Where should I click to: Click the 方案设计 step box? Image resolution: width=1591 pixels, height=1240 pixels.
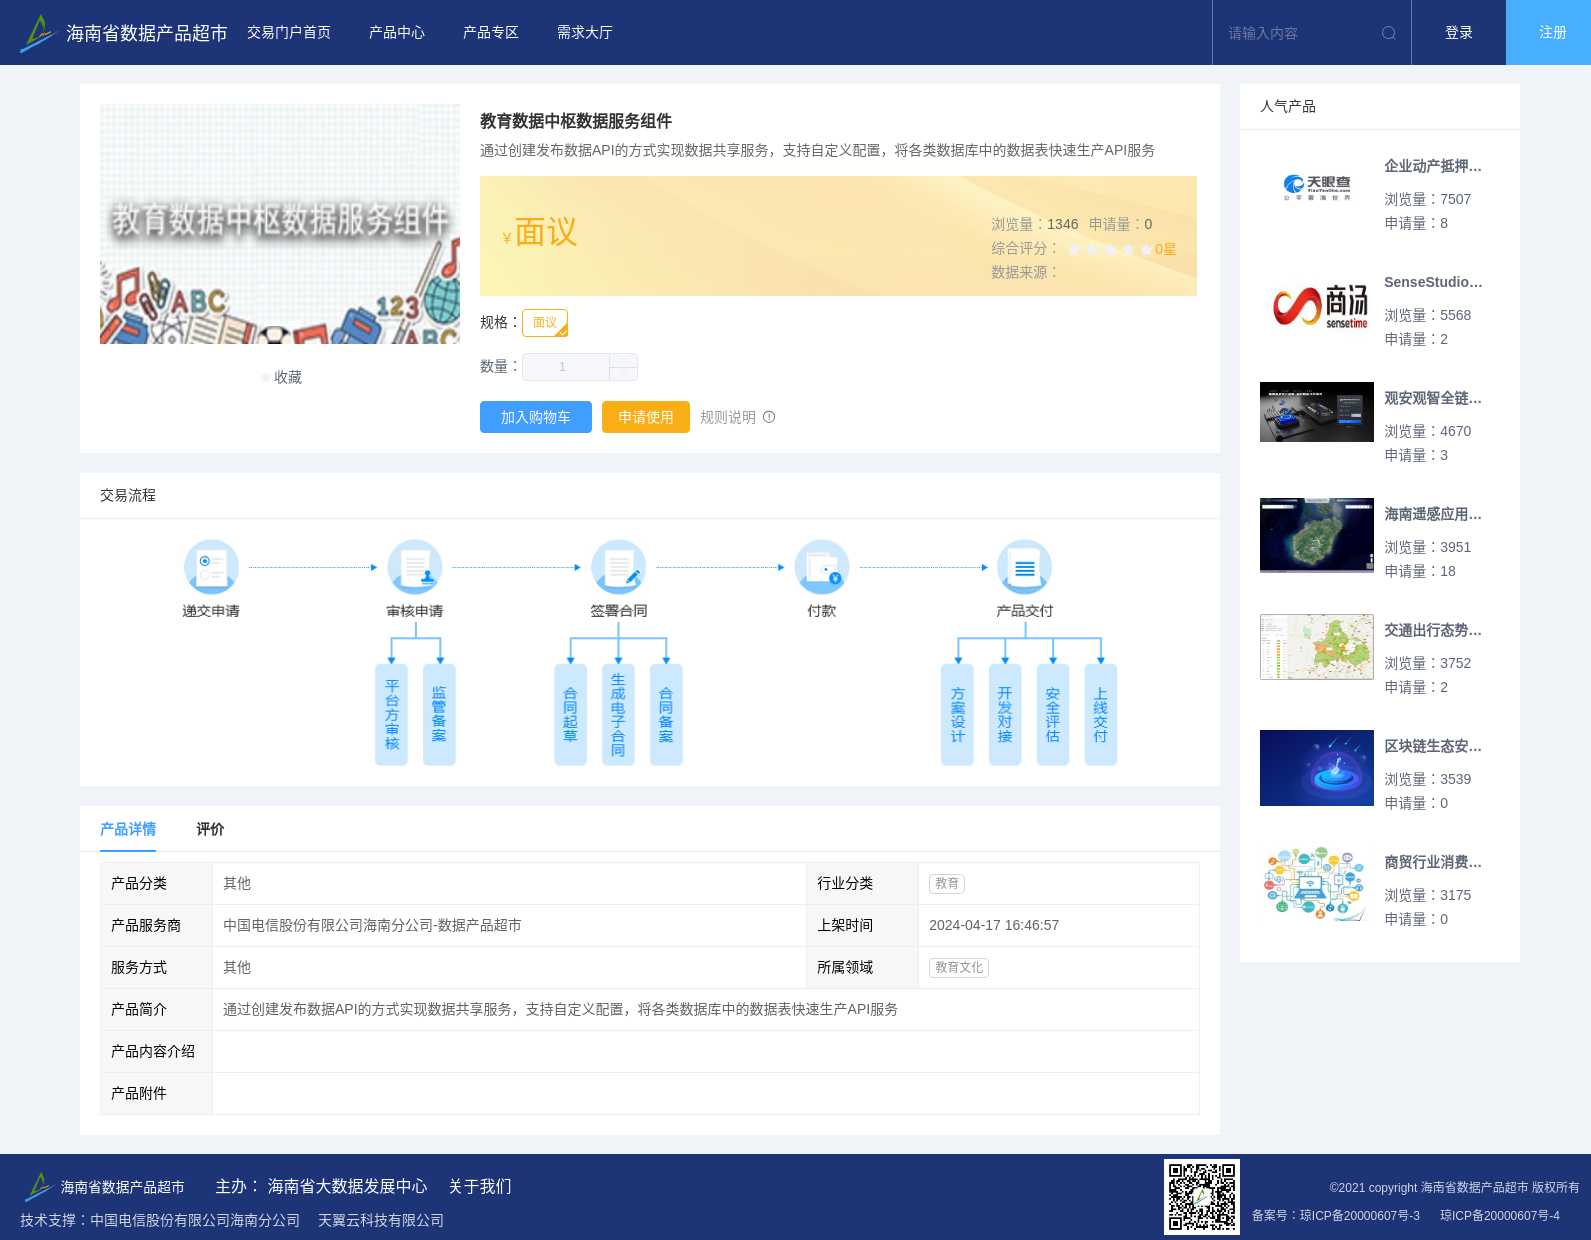pos(957,715)
